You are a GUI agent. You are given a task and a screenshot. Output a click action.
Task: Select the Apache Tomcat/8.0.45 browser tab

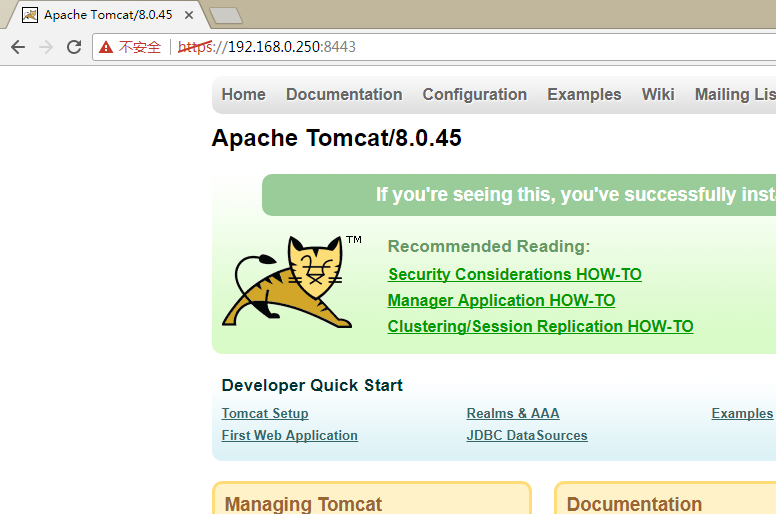point(108,15)
